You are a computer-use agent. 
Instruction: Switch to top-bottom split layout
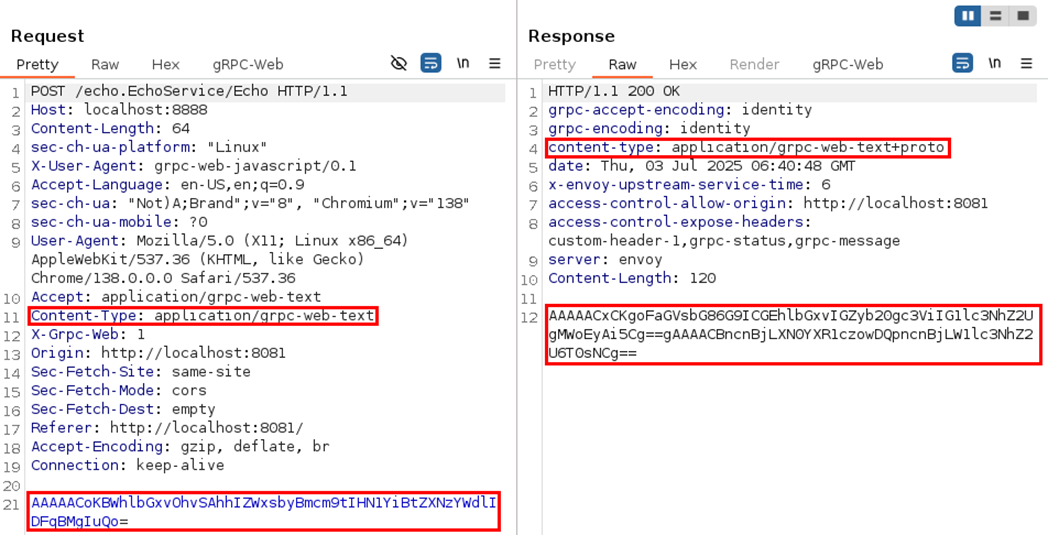pyautogui.click(x=995, y=16)
